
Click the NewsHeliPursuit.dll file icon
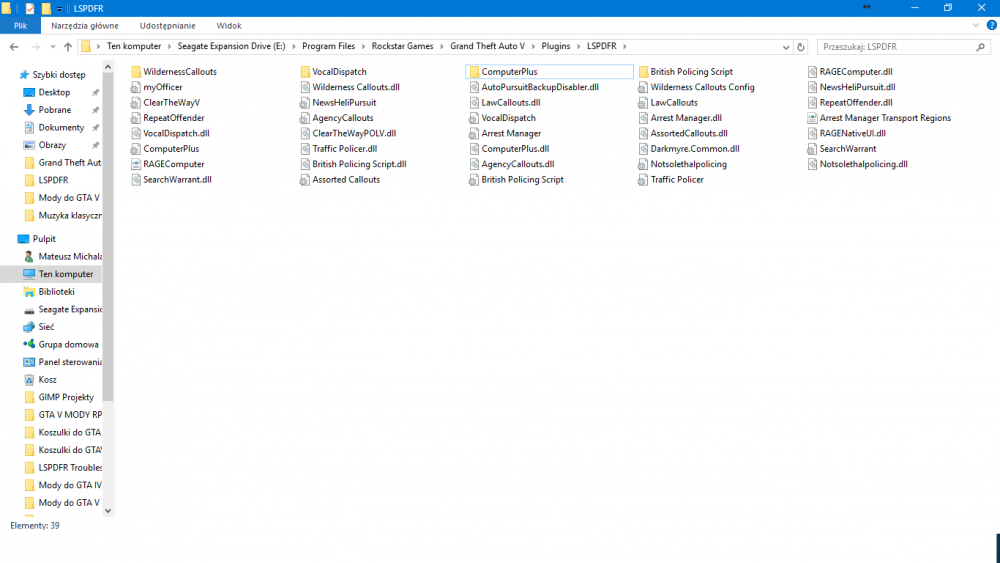tap(812, 87)
